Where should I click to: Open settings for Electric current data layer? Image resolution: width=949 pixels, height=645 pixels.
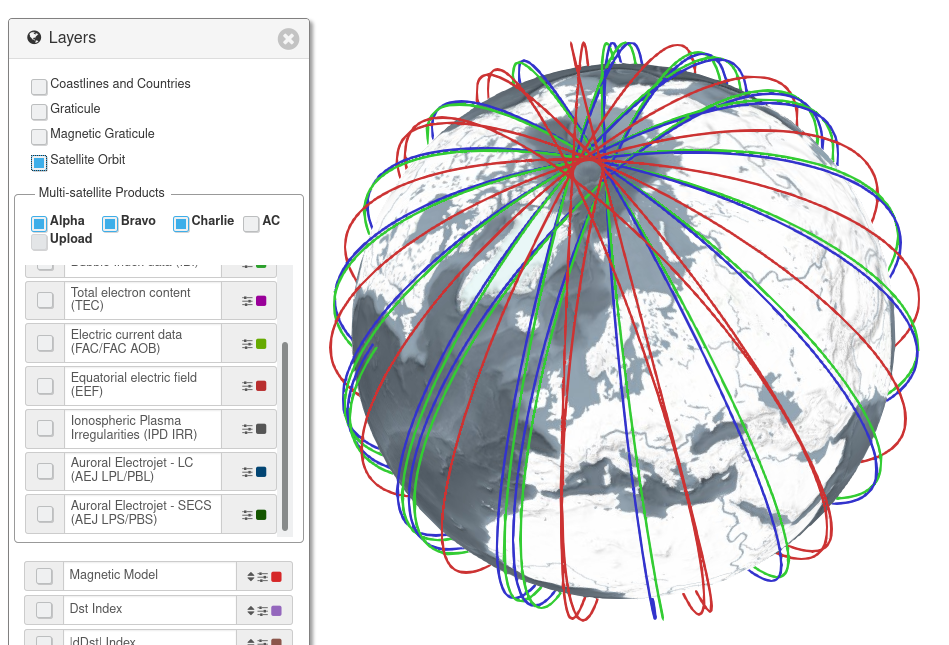point(249,343)
